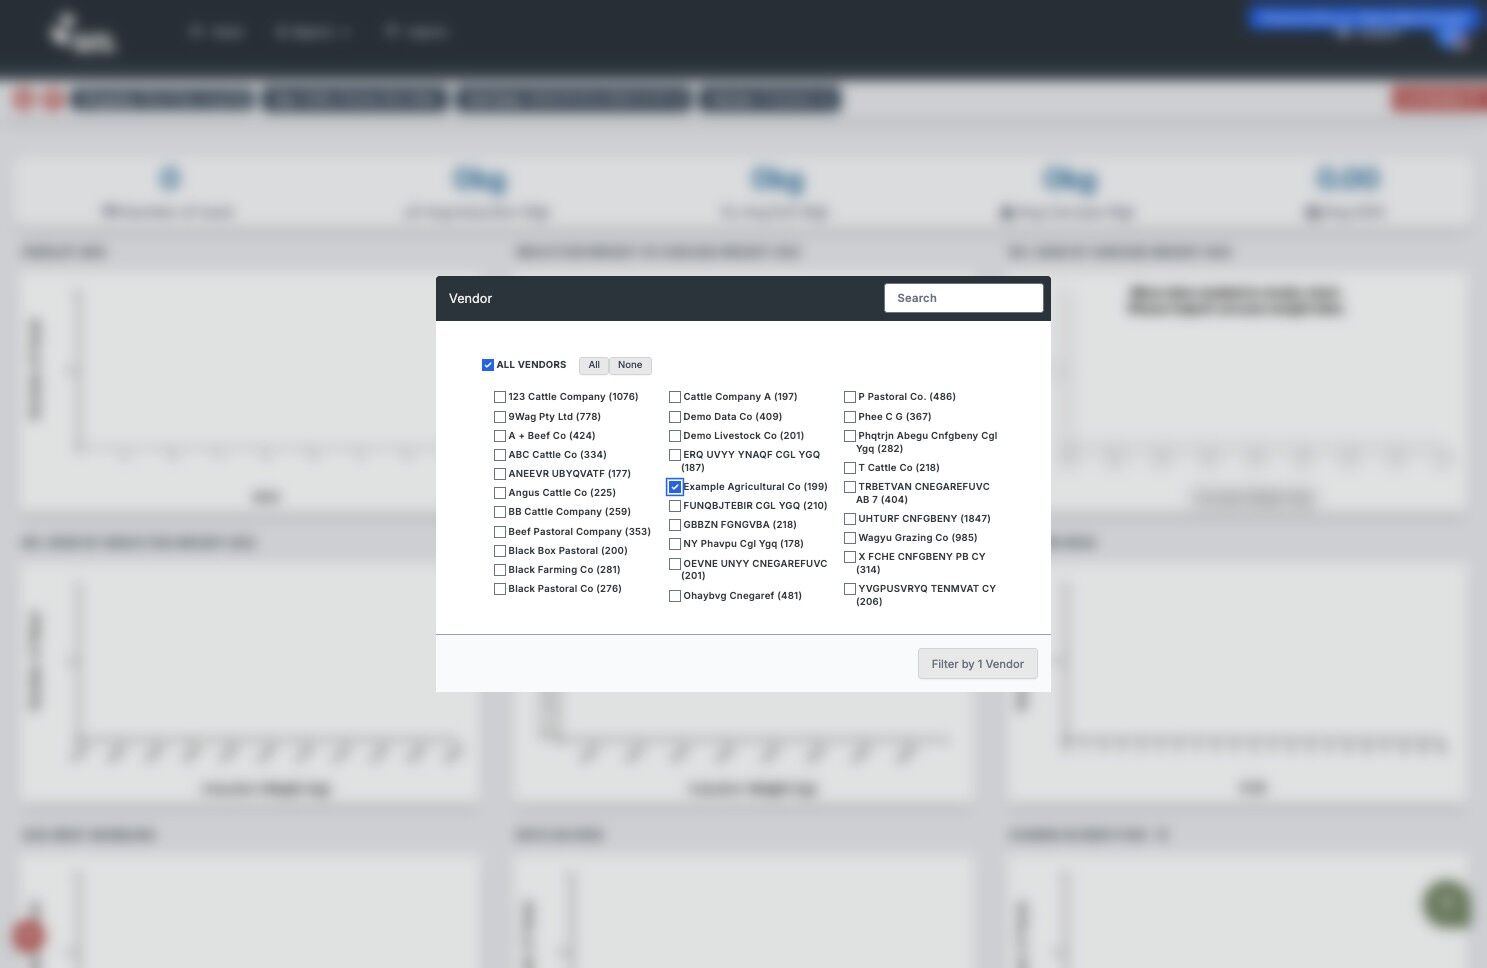Tick P Pastoral Co. (486) checkbox
This screenshot has width=1487, height=968.
(x=850, y=397)
